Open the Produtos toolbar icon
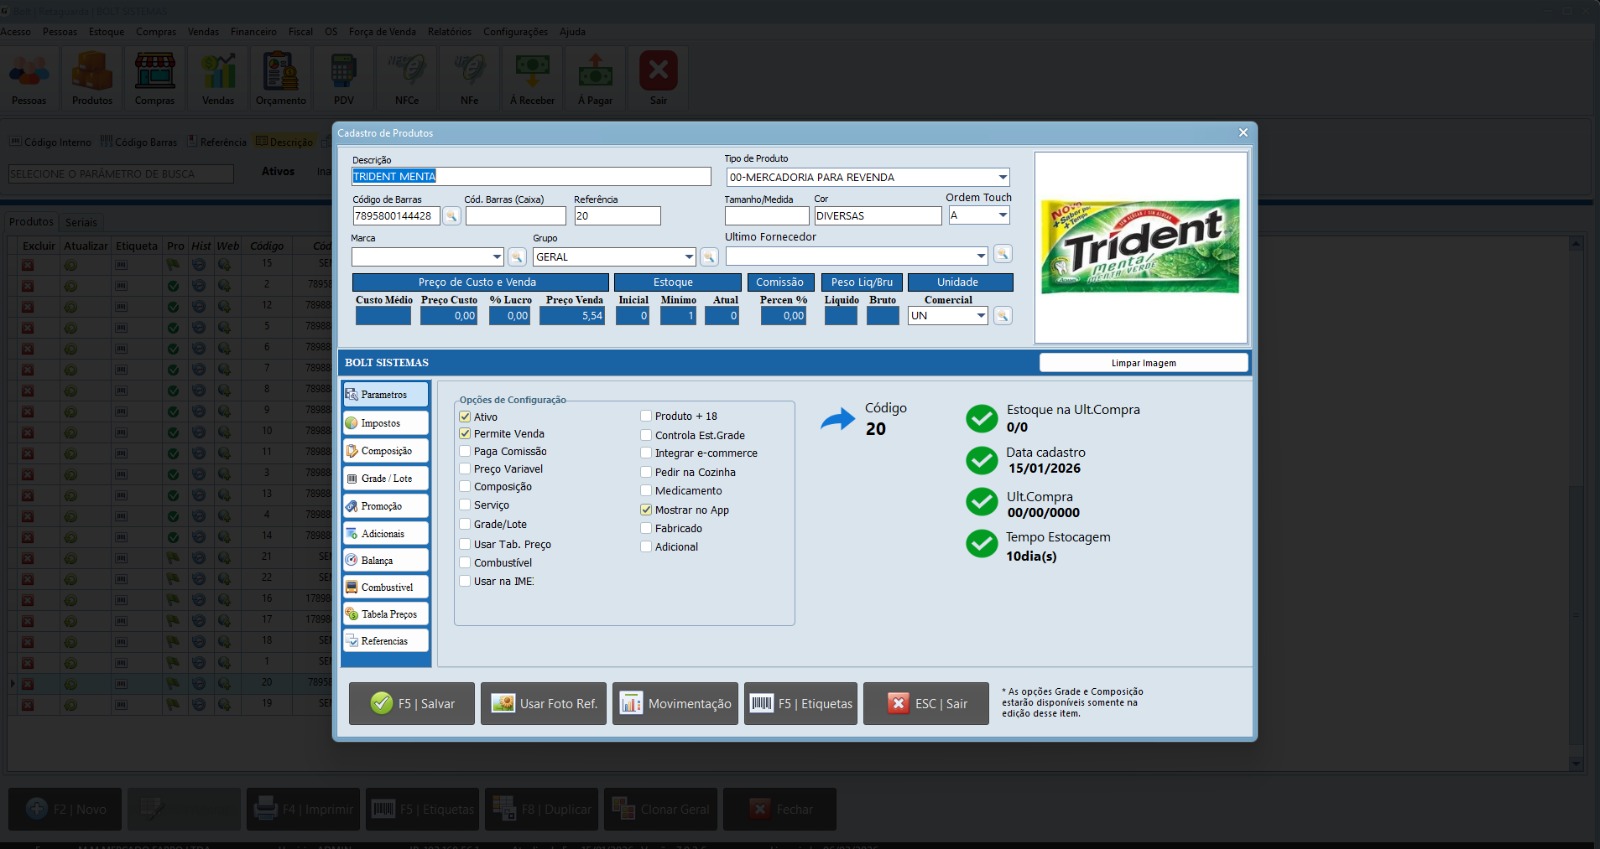1600x849 pixels. tap(92, 78)
